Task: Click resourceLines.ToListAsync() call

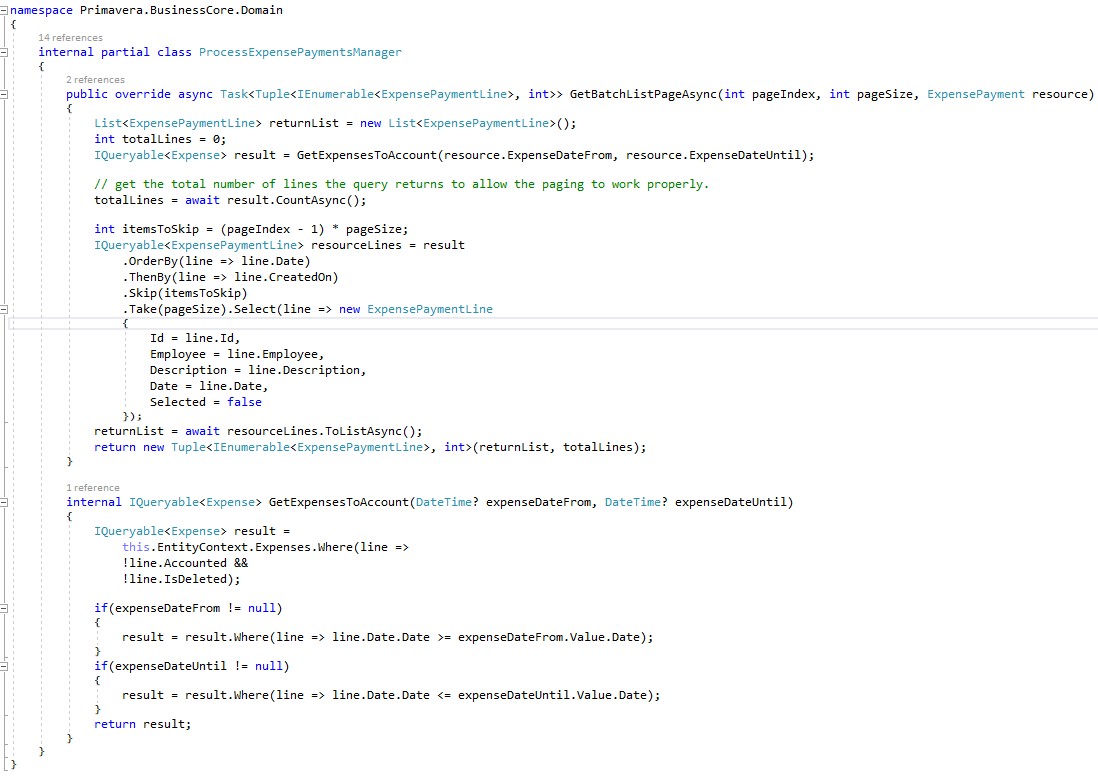Action: [321, 432]
